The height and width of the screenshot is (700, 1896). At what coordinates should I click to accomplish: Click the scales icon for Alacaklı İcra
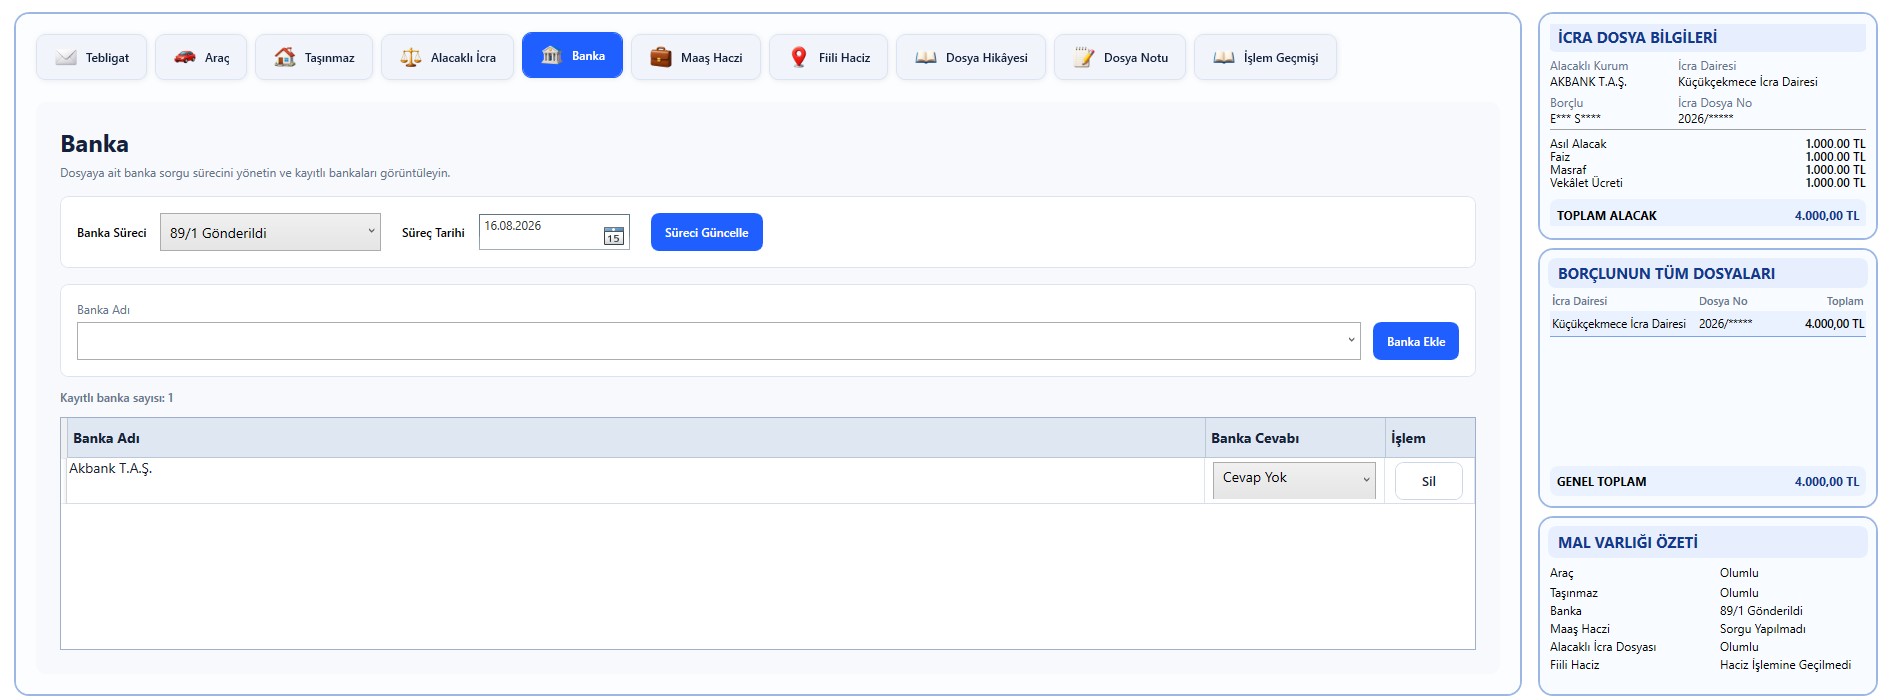[411, 57]
